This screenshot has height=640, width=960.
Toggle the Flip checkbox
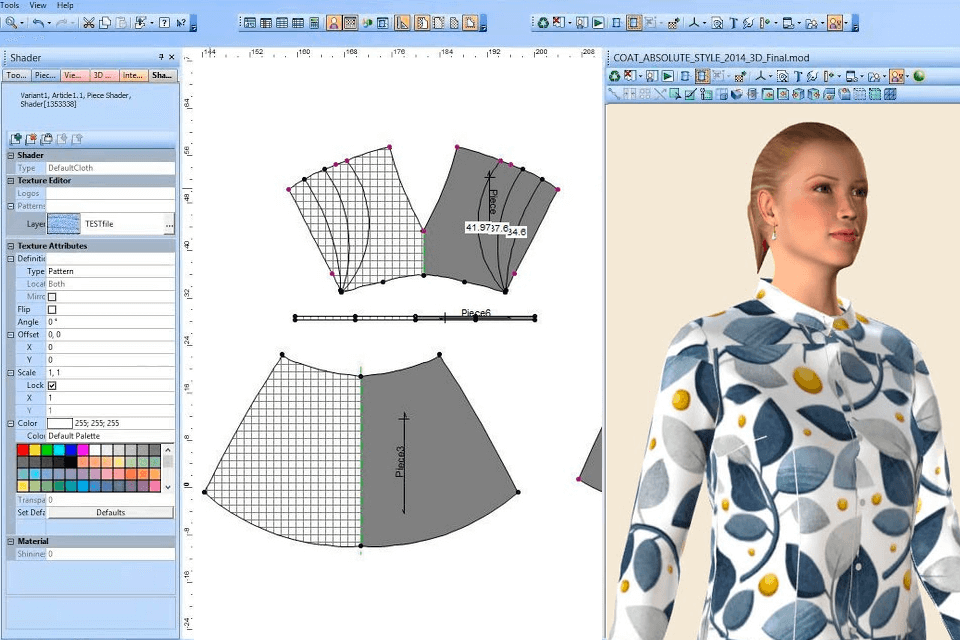point(52,309)
